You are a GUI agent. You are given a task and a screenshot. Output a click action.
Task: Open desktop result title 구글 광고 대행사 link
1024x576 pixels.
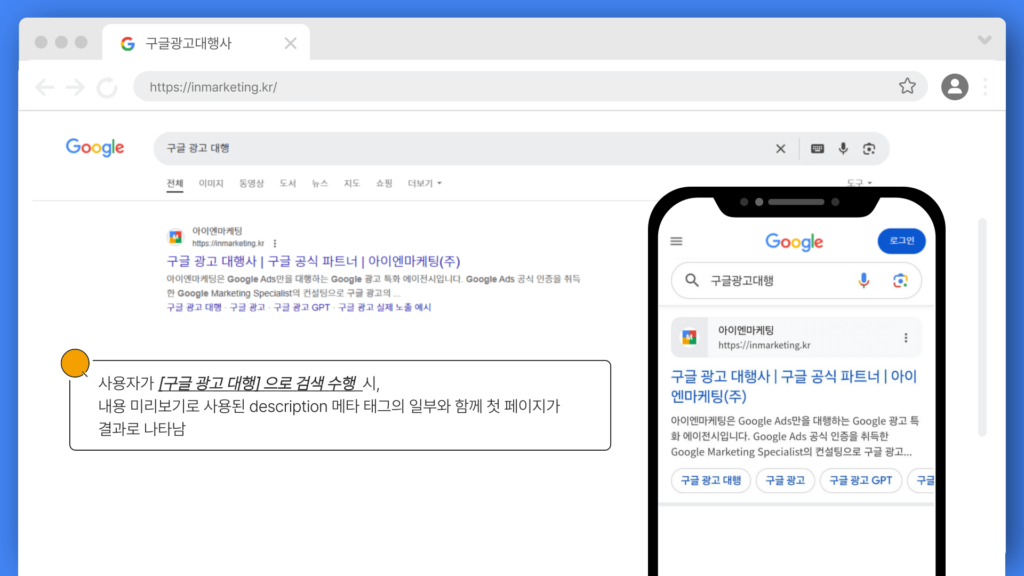(313, 261)
